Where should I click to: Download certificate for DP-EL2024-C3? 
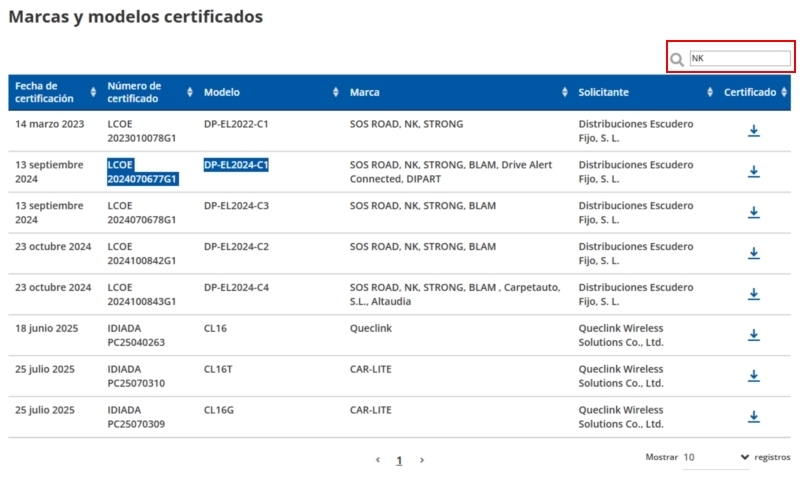point(754,212)
